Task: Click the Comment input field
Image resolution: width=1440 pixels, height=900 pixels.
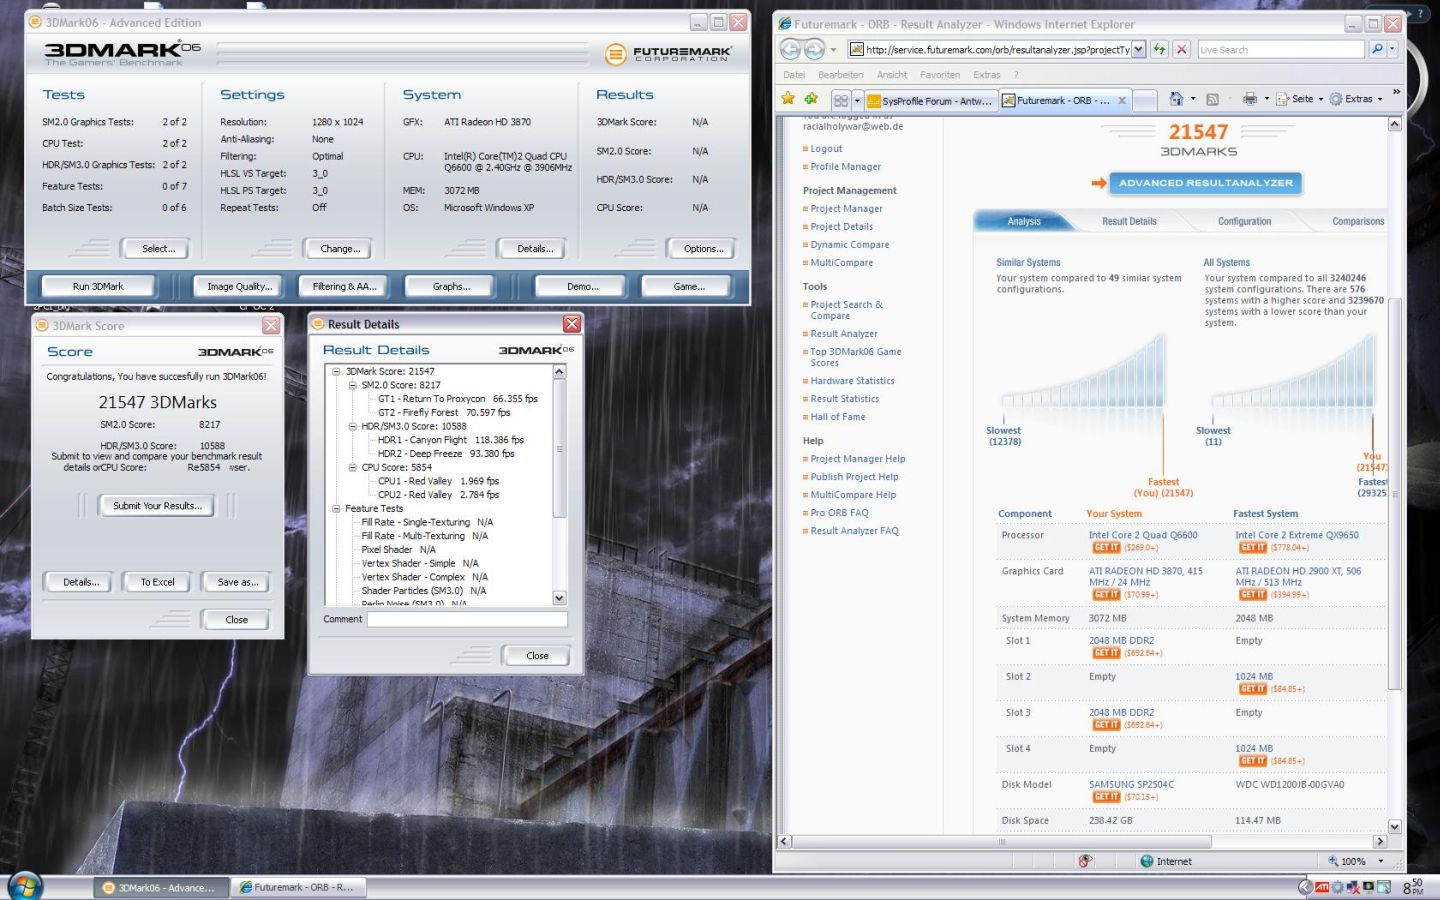Action: [x=467, y=619]
